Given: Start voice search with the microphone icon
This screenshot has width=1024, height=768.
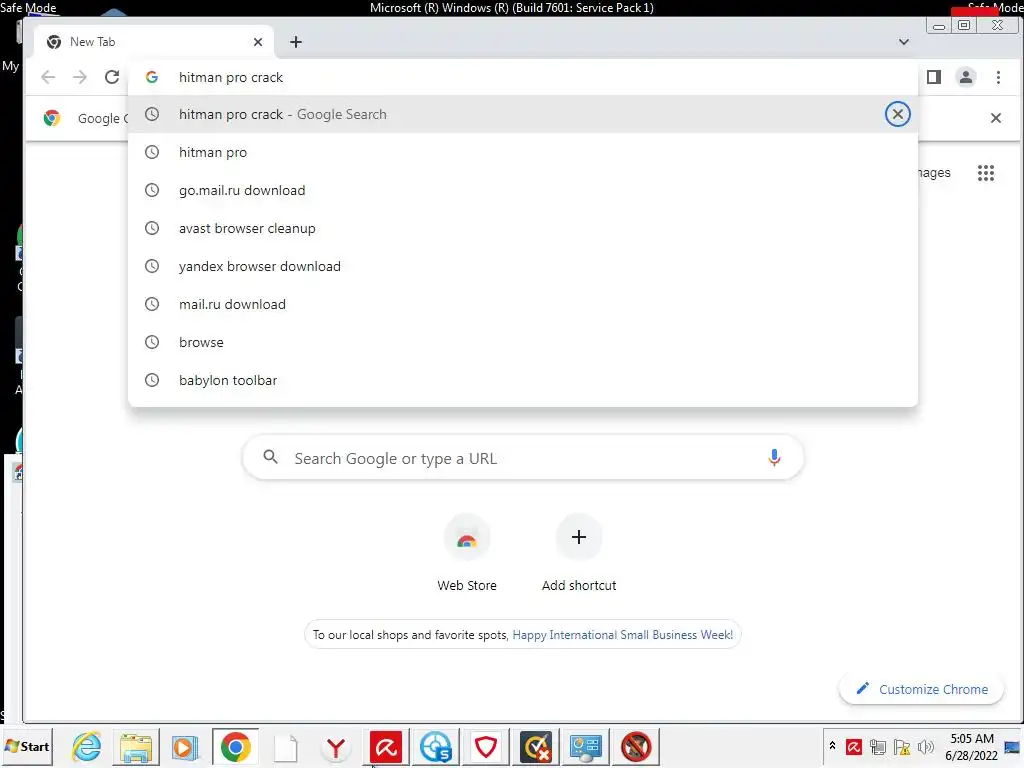Looking at the screenshot, I should [774, 458].
